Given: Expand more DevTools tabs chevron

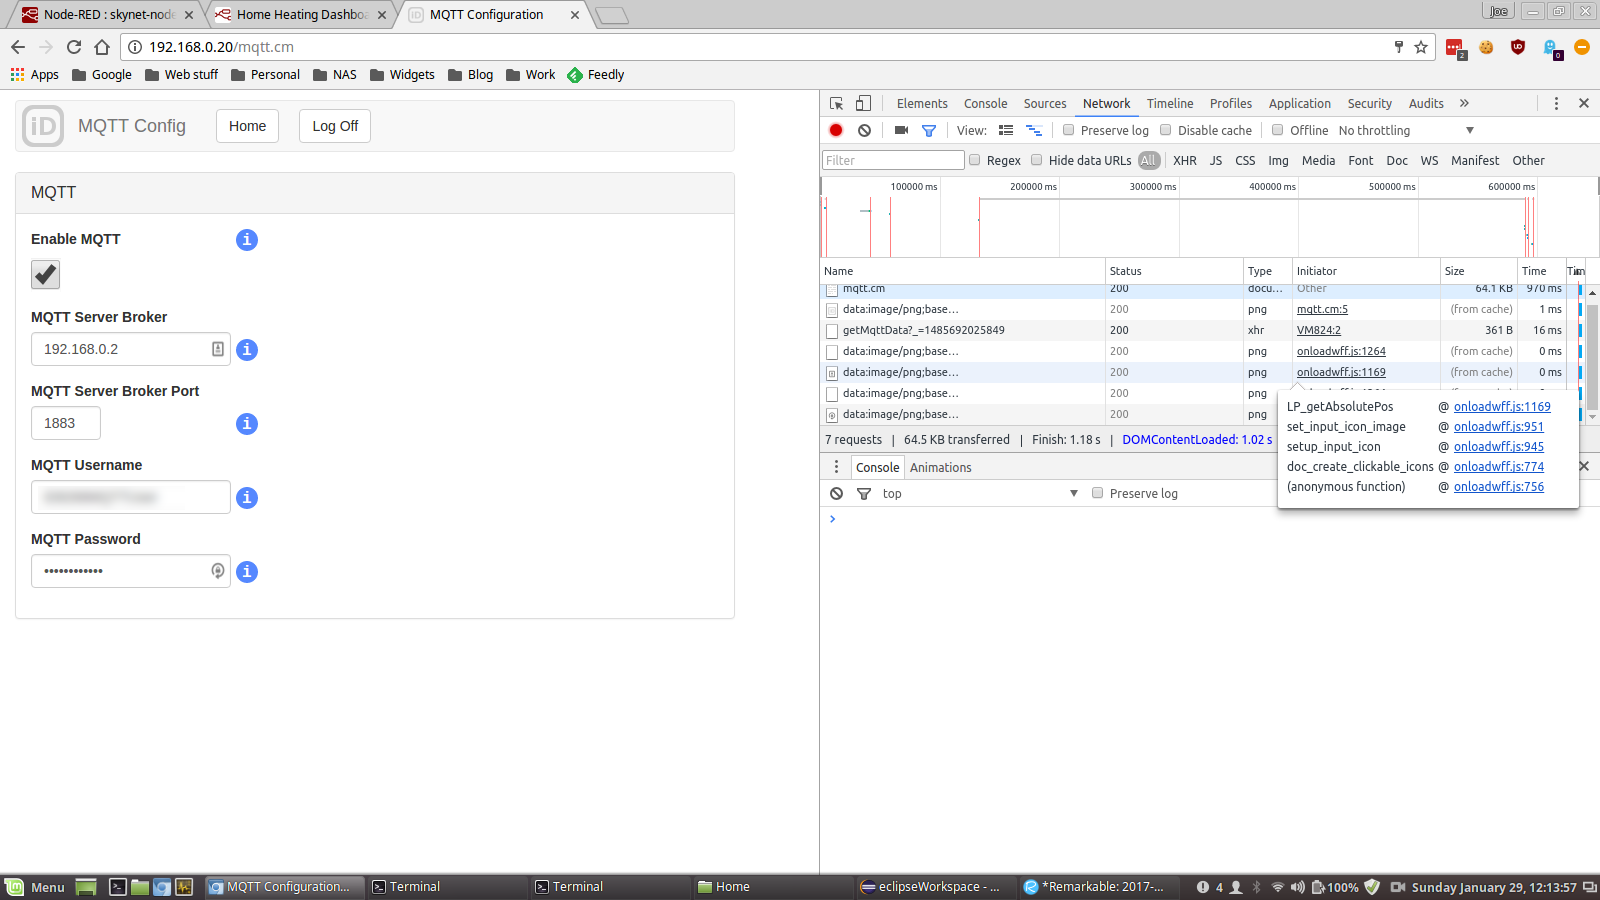Looking at the screenshot, I should (x=1464, y=103).
